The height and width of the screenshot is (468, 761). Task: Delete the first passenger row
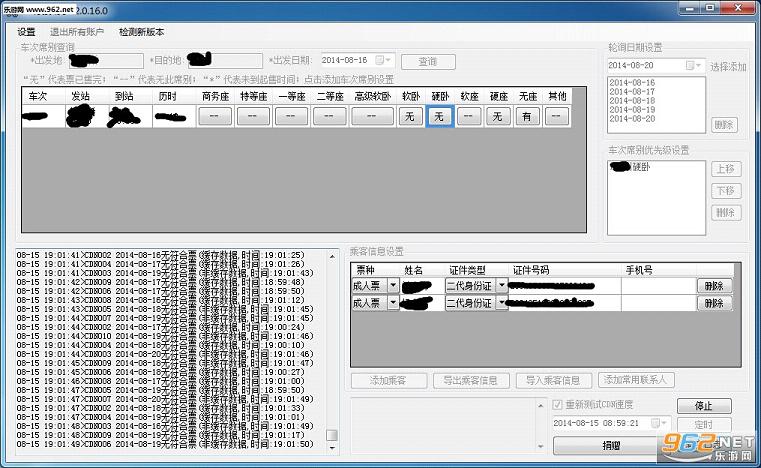point(714,286)
